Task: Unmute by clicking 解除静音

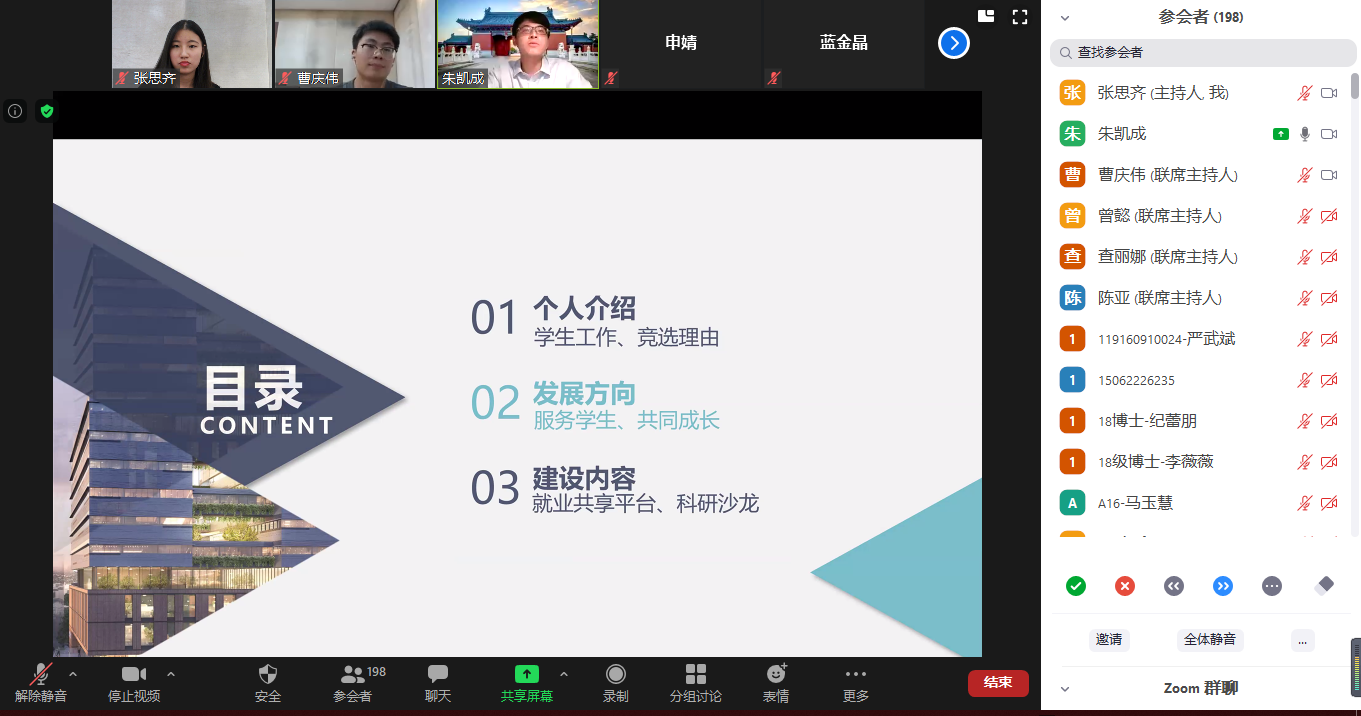Action: click(38, 682)
